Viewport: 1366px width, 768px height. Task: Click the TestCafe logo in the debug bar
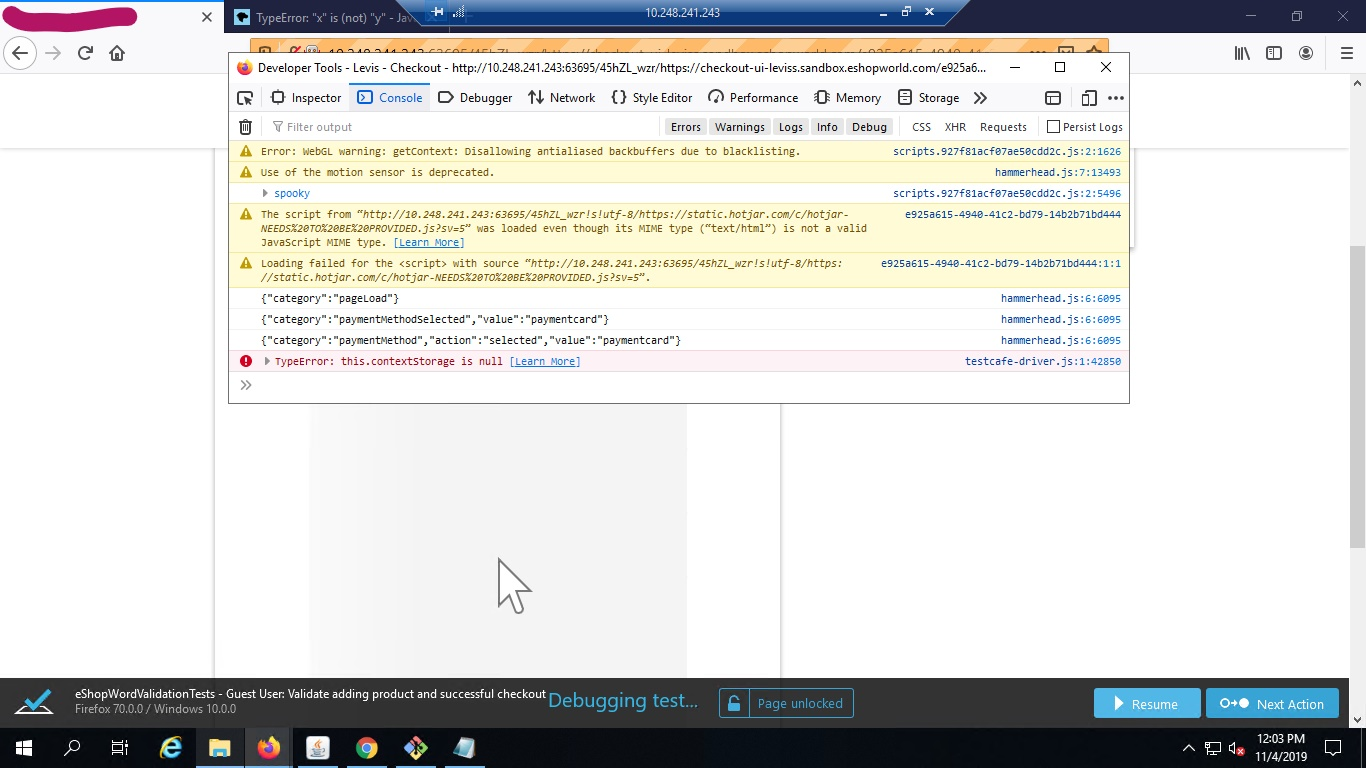tap(34, 702)
